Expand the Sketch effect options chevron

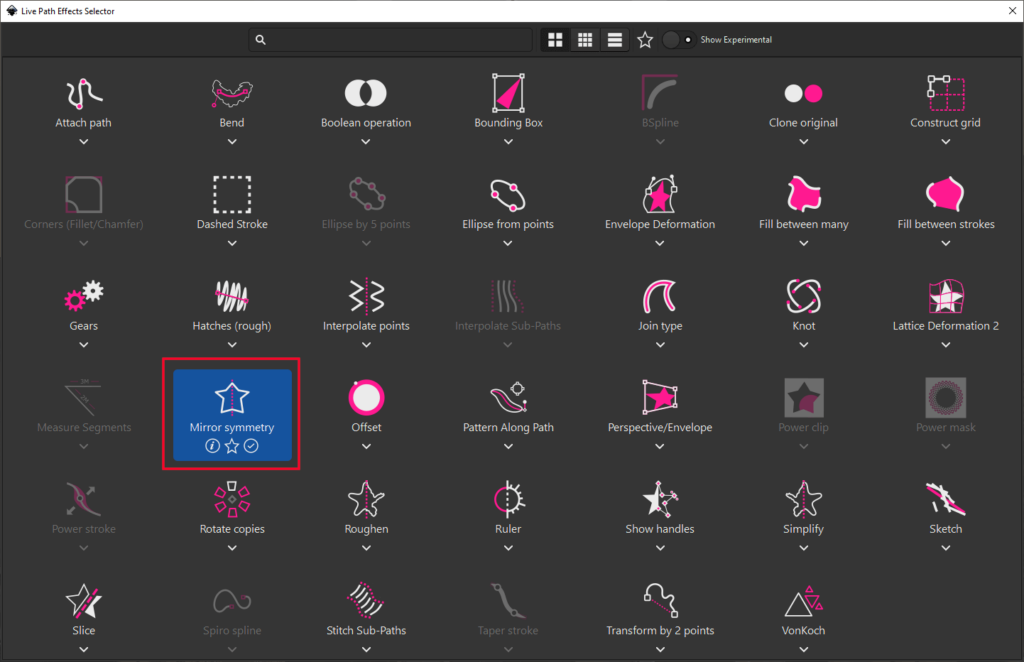(x=945, y=548)
